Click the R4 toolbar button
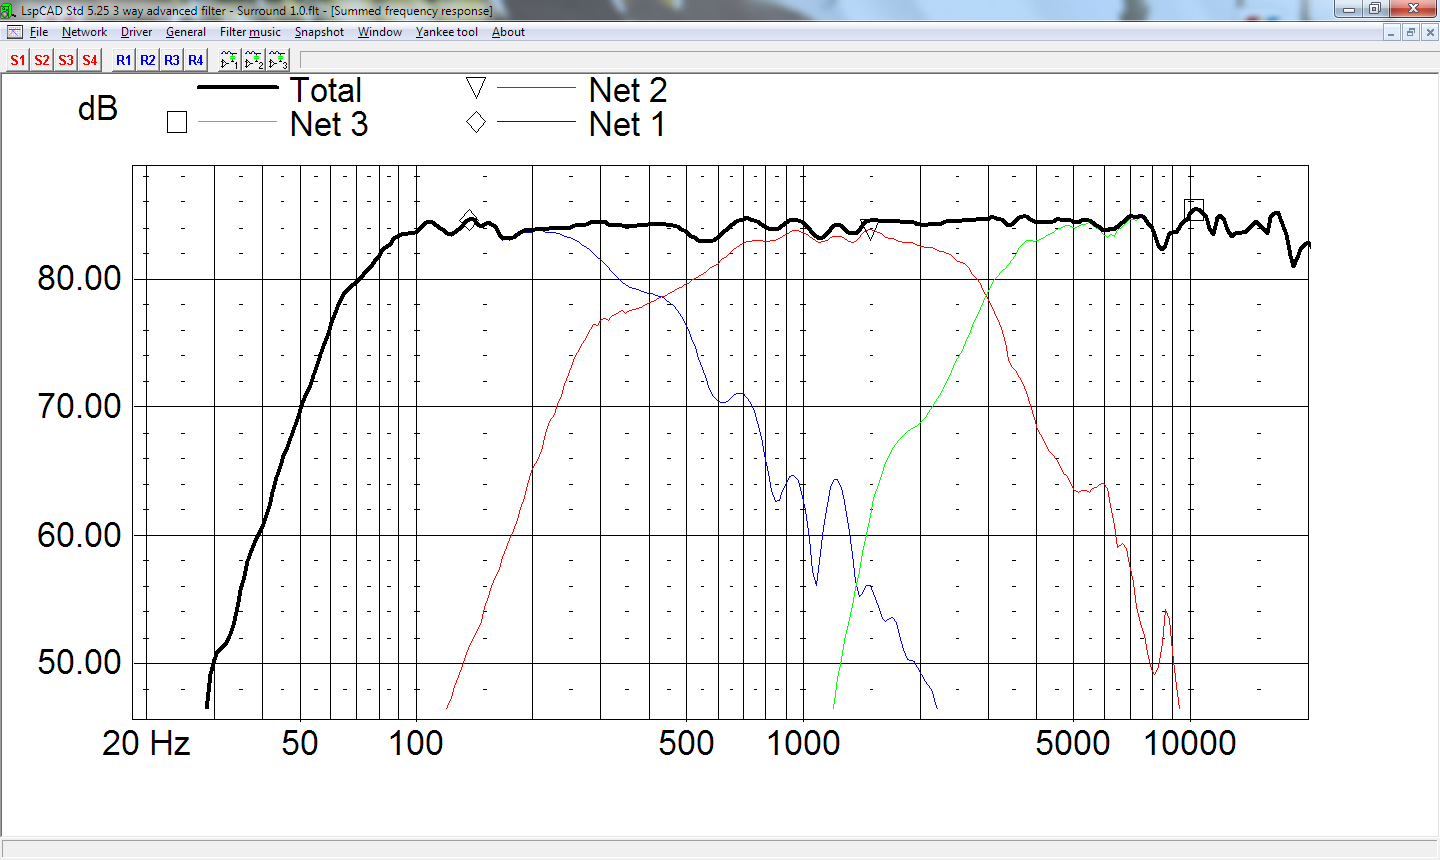 pos(196,60)
